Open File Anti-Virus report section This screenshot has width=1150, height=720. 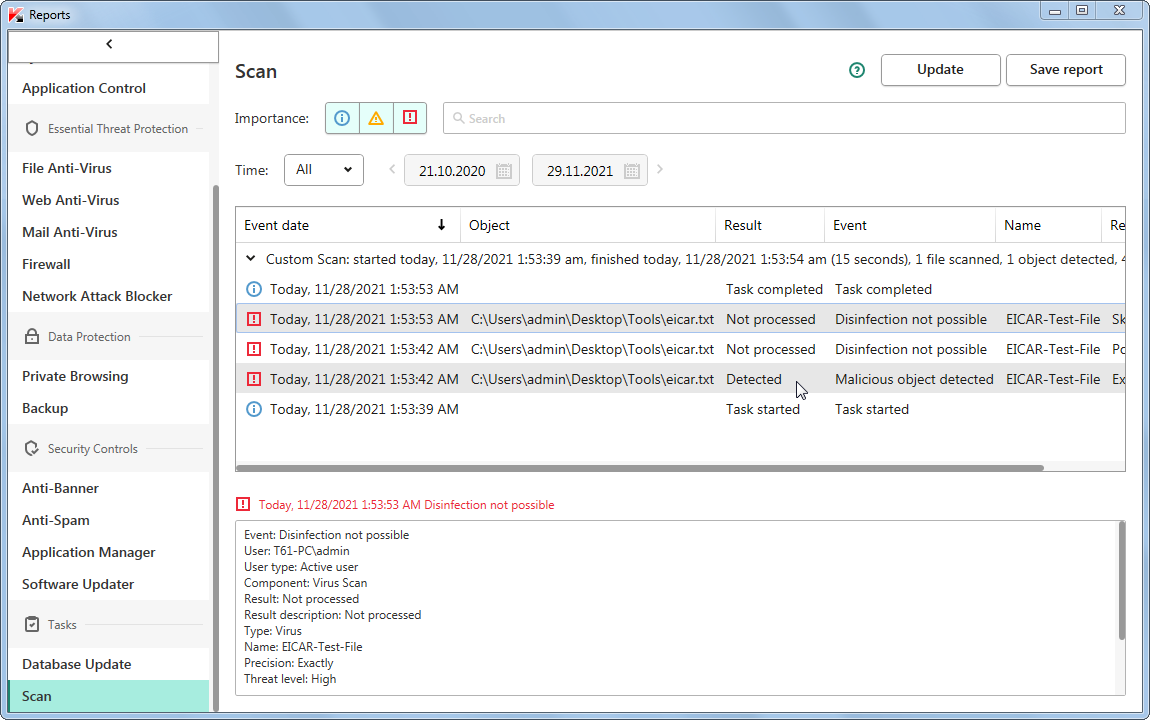pos(67,168)
